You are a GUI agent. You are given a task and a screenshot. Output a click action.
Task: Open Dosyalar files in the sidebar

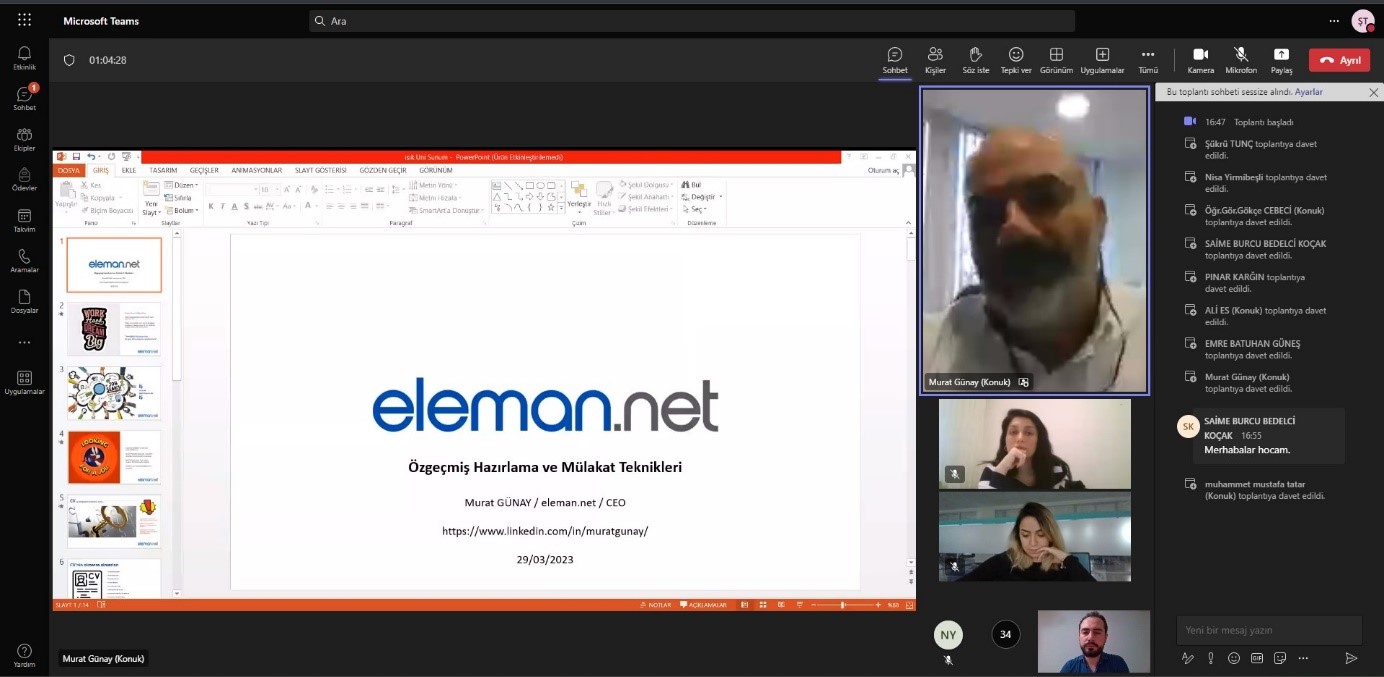pos(24,301)
